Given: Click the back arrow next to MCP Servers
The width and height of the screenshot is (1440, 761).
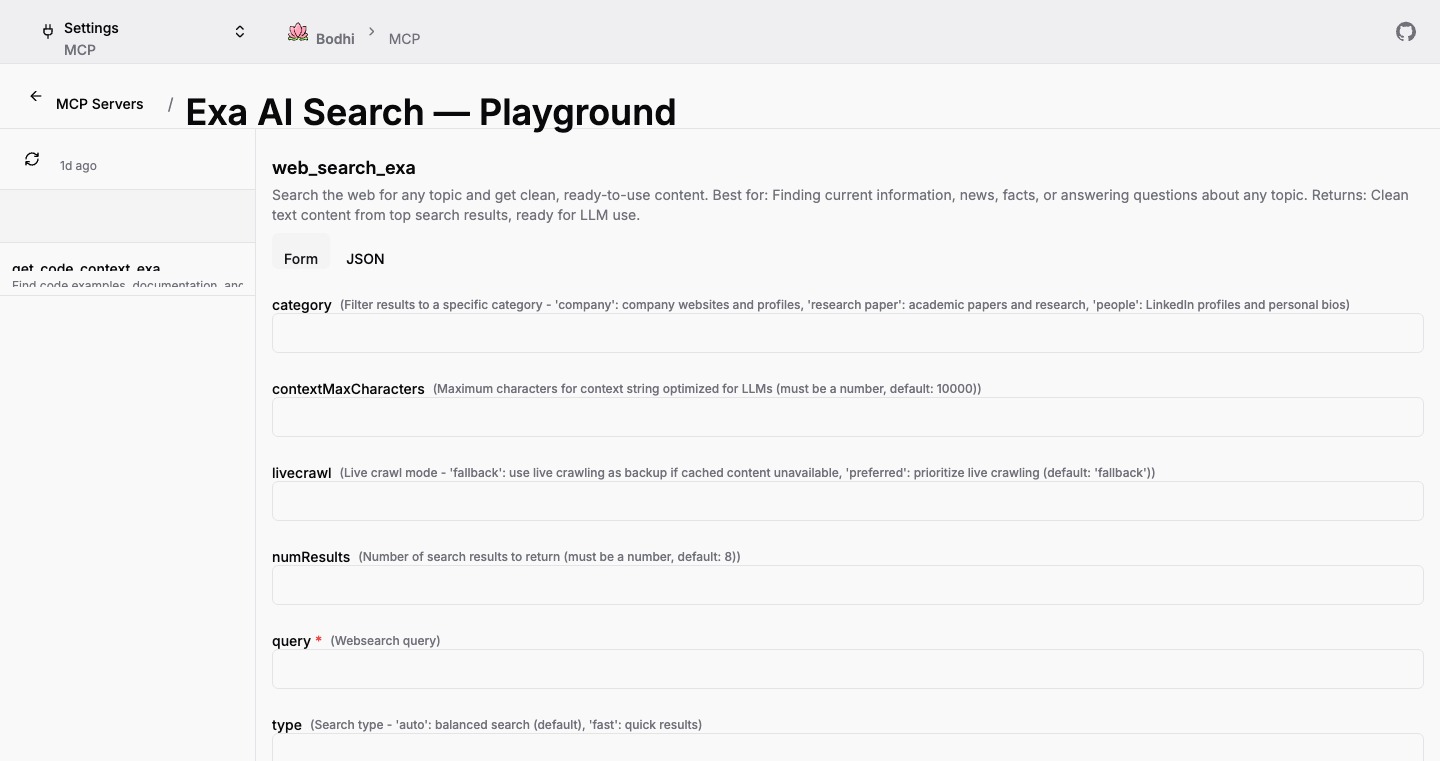Looking at the screenshot, I should point(36,95).
